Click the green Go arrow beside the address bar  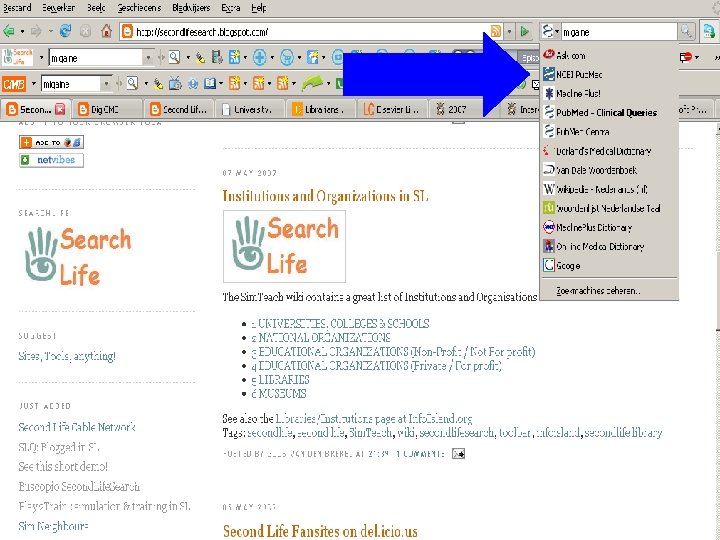click(x=524, y=32)
